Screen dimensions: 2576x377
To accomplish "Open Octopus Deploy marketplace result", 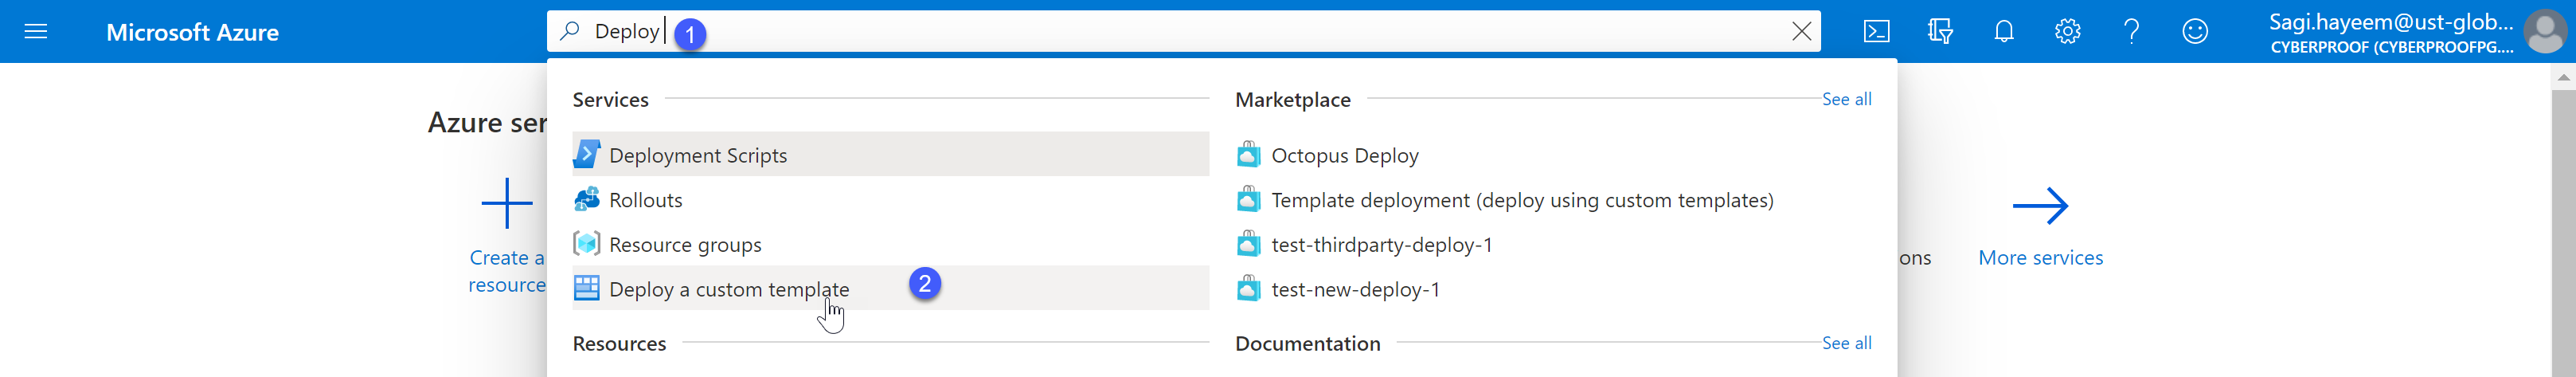I will click(x=1344, y=155).
